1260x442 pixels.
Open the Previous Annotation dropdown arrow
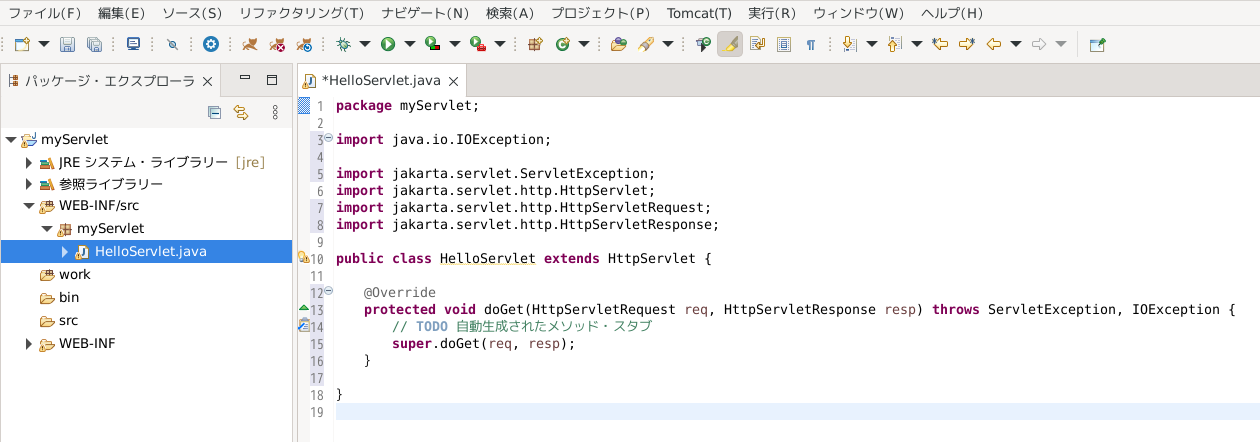(x=916, y=44)
